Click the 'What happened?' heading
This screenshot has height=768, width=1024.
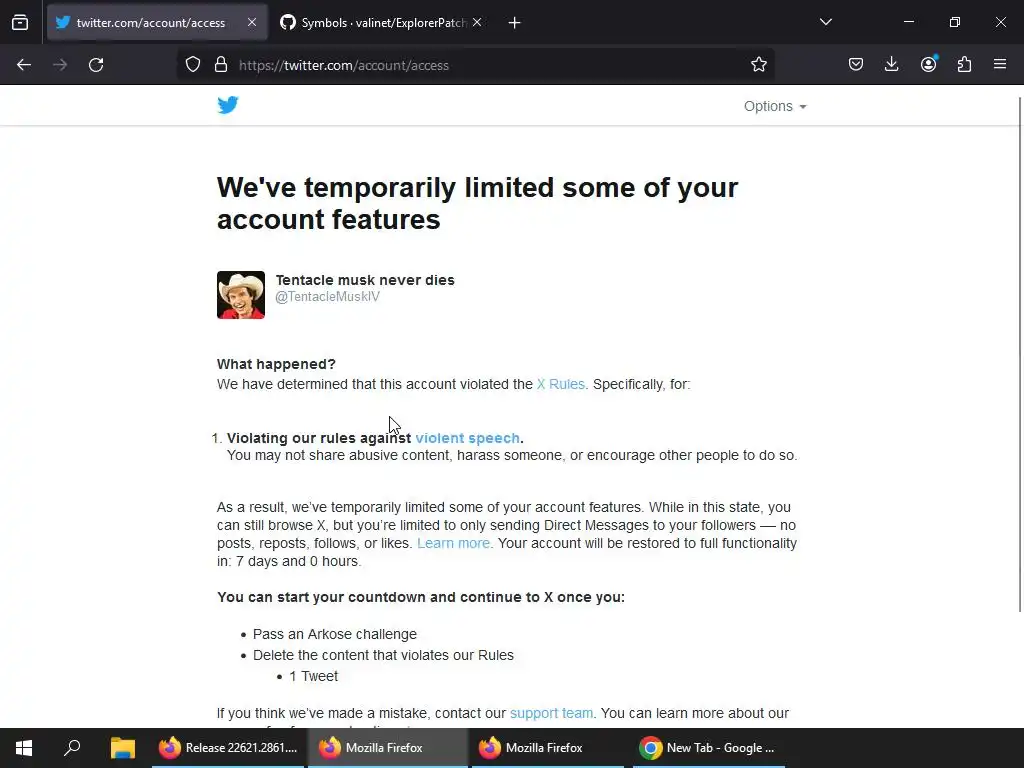click(276, 364)
